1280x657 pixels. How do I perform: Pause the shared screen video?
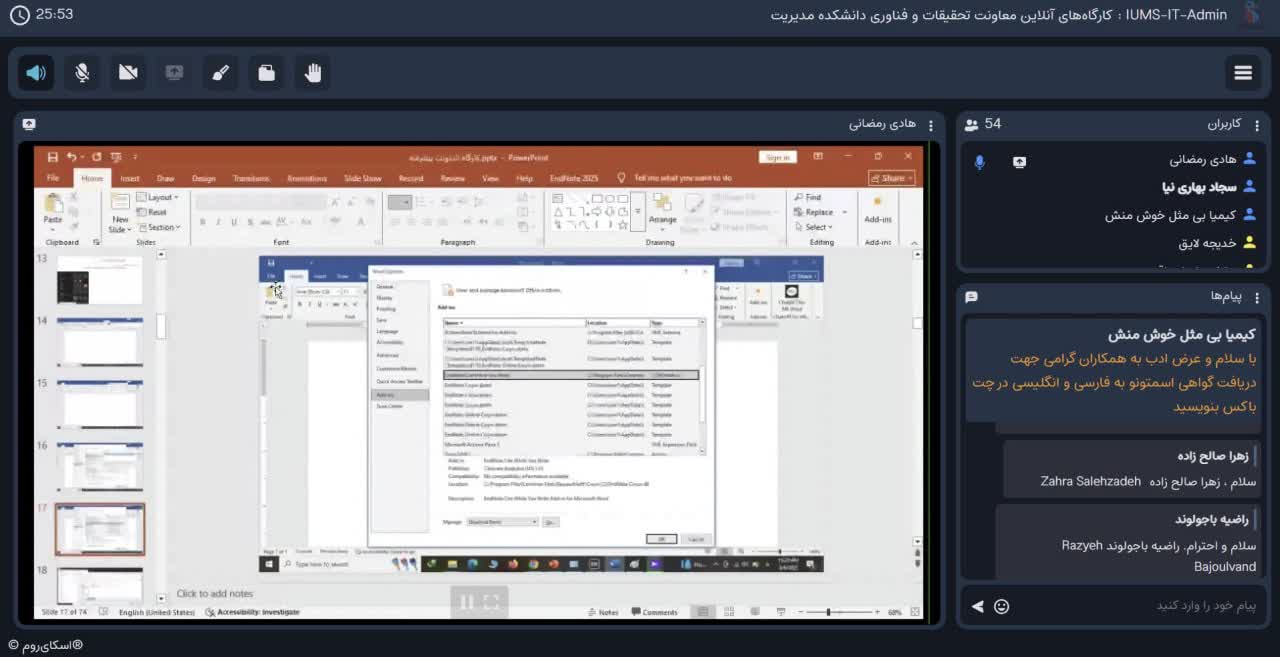click(x=466, y=602)
